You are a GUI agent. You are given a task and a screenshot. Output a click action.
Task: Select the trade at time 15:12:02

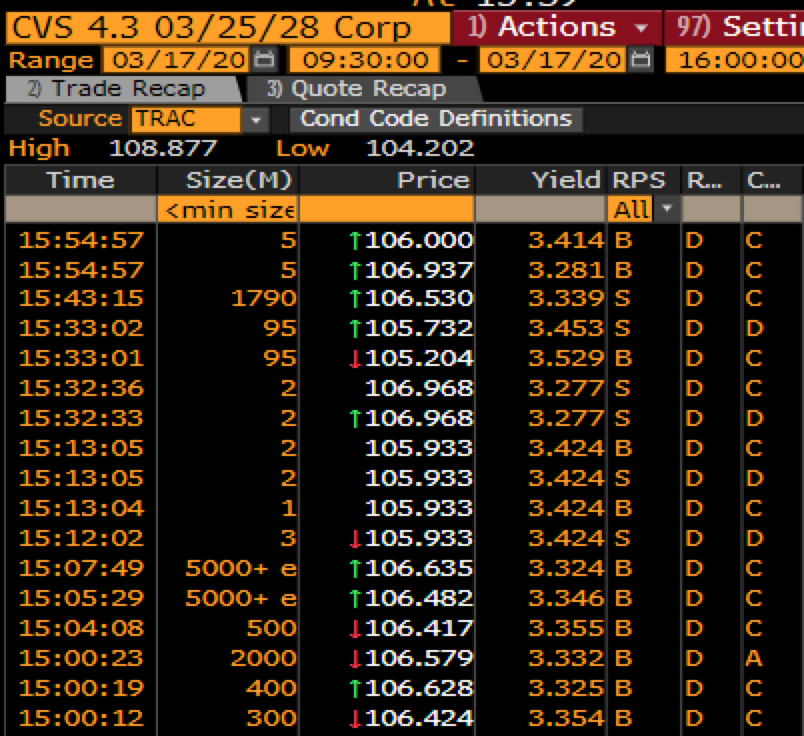click(403, 539)
